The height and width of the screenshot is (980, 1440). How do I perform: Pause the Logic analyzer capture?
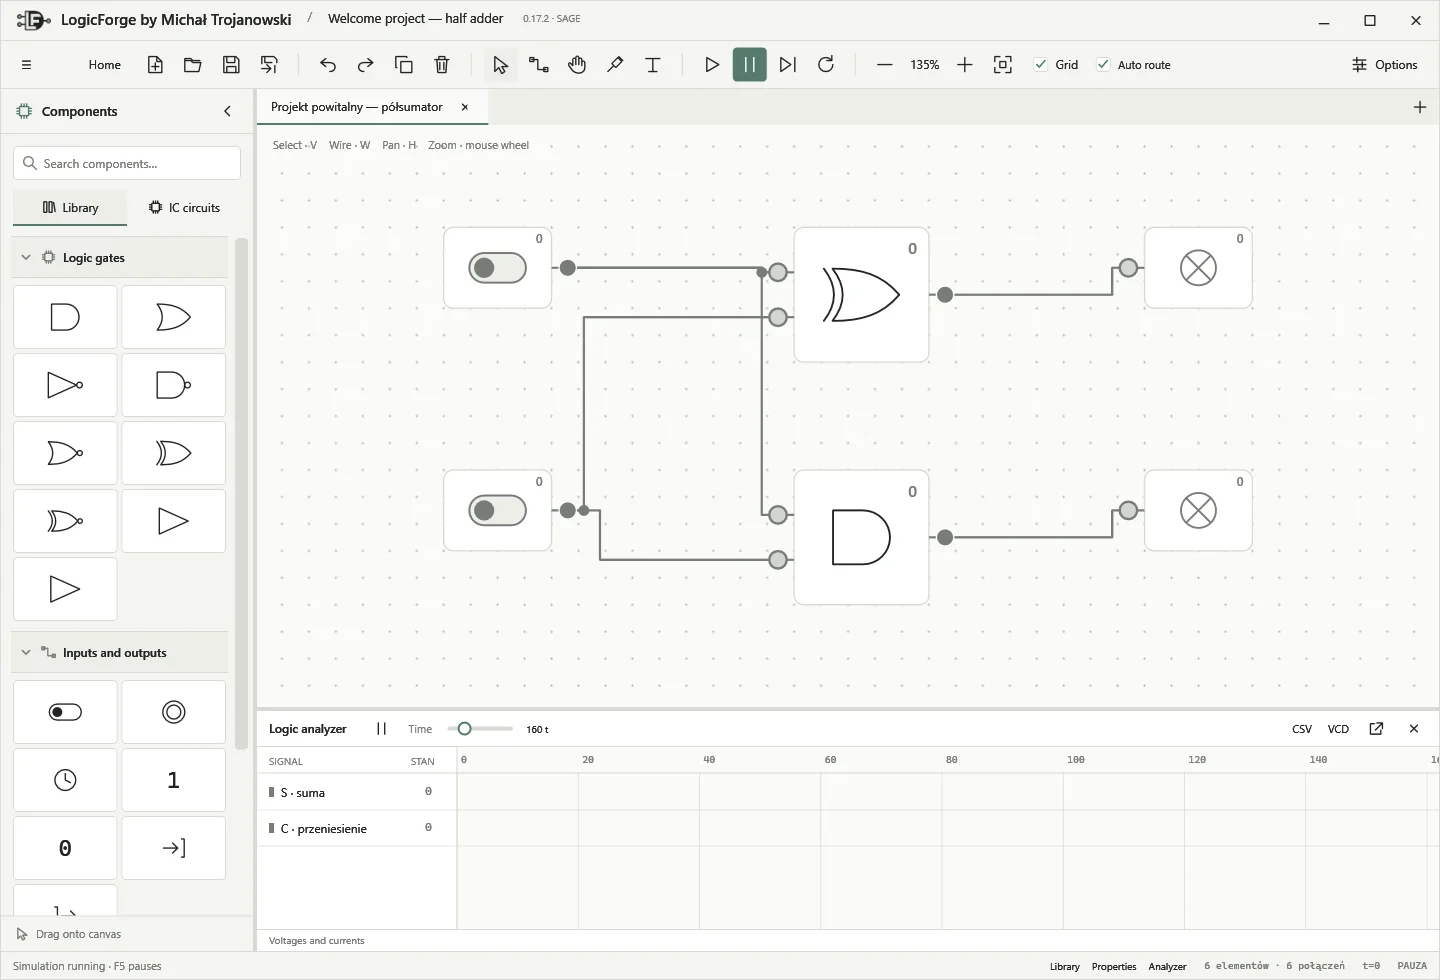pos(381,729)
